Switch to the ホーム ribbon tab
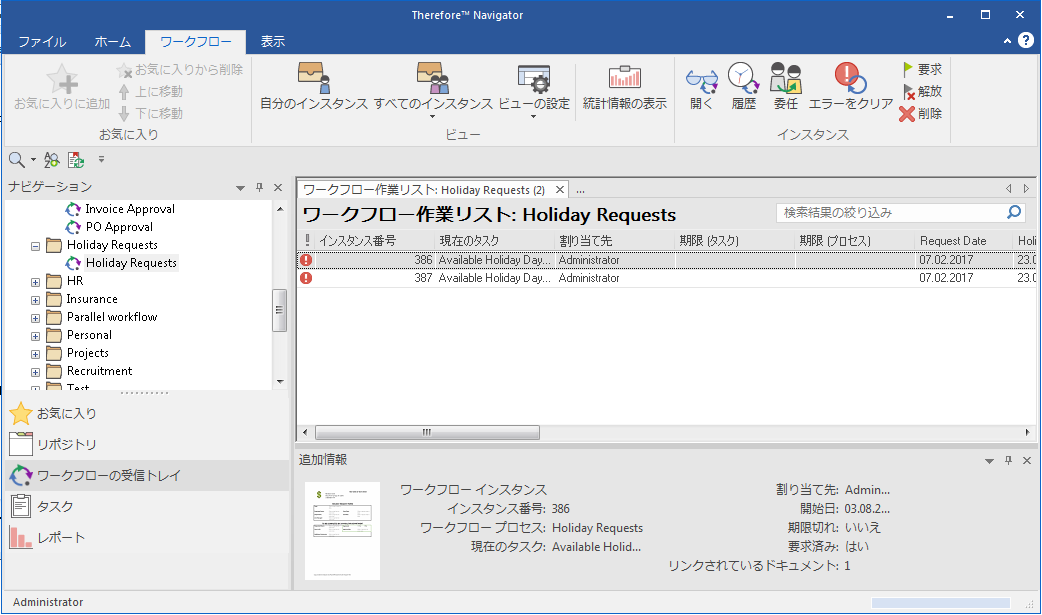The image size is (1042, 615). tap(112, 41)
